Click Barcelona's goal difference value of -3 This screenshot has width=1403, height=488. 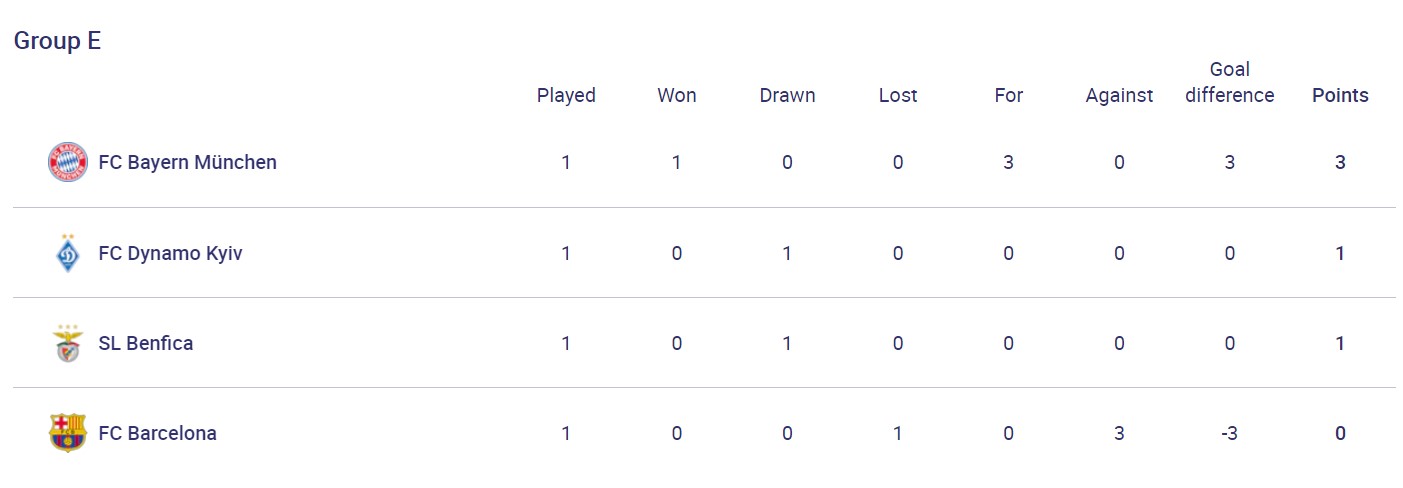pos(1230,433)
